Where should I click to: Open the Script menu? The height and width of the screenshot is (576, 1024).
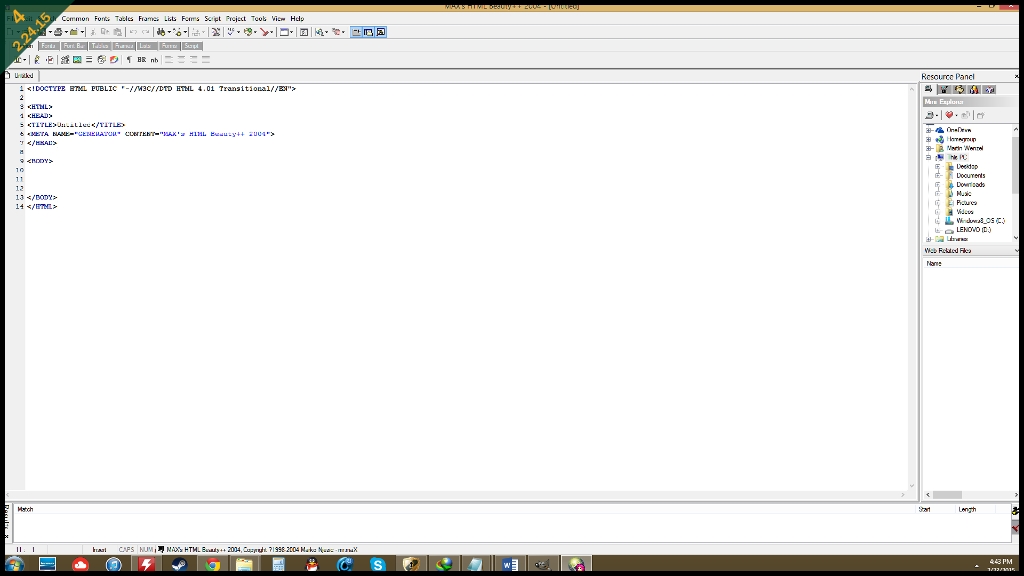(213, 18)
